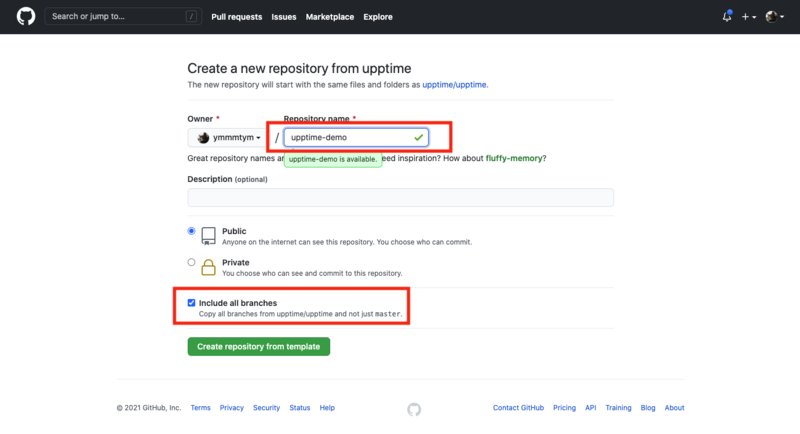Open the Help footer link

pyautogui.click(x=327, y=408)
